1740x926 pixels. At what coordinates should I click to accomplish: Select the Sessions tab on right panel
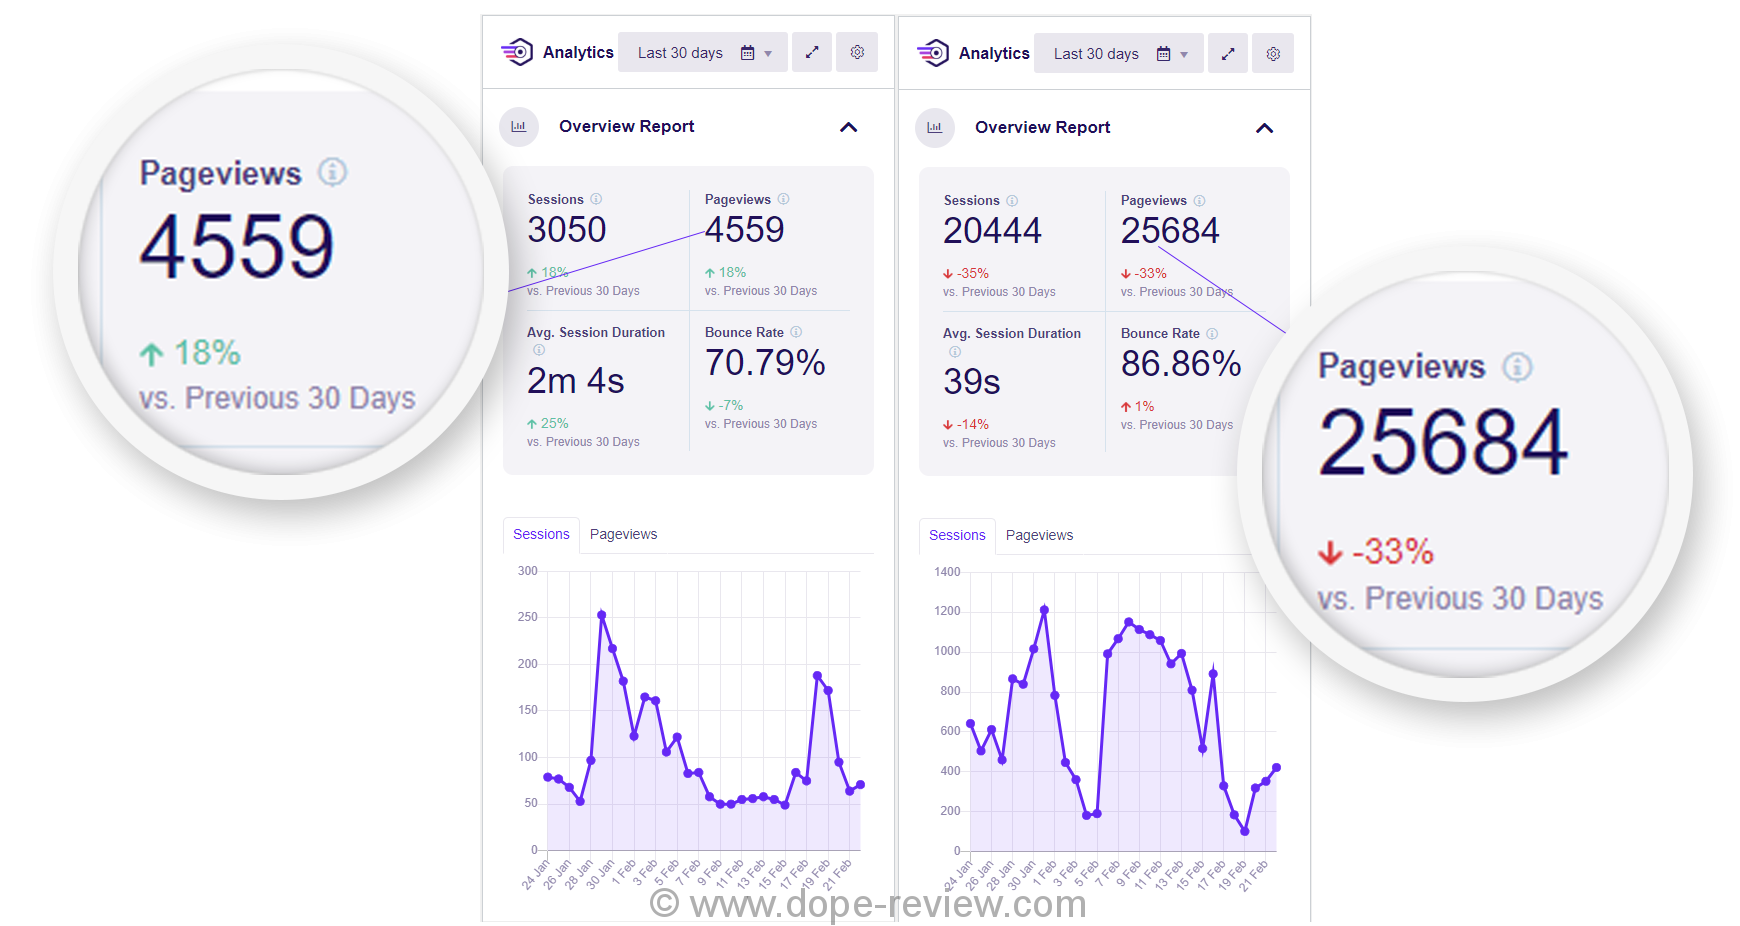(x=957, y=535)
